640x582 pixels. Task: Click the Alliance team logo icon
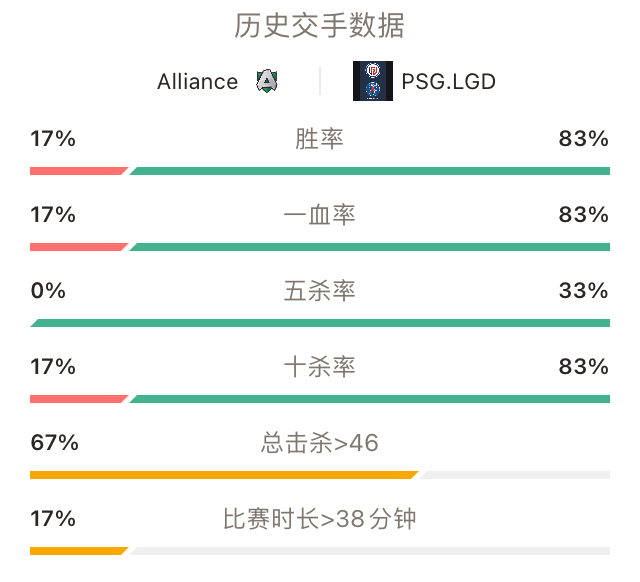[267, 81]
